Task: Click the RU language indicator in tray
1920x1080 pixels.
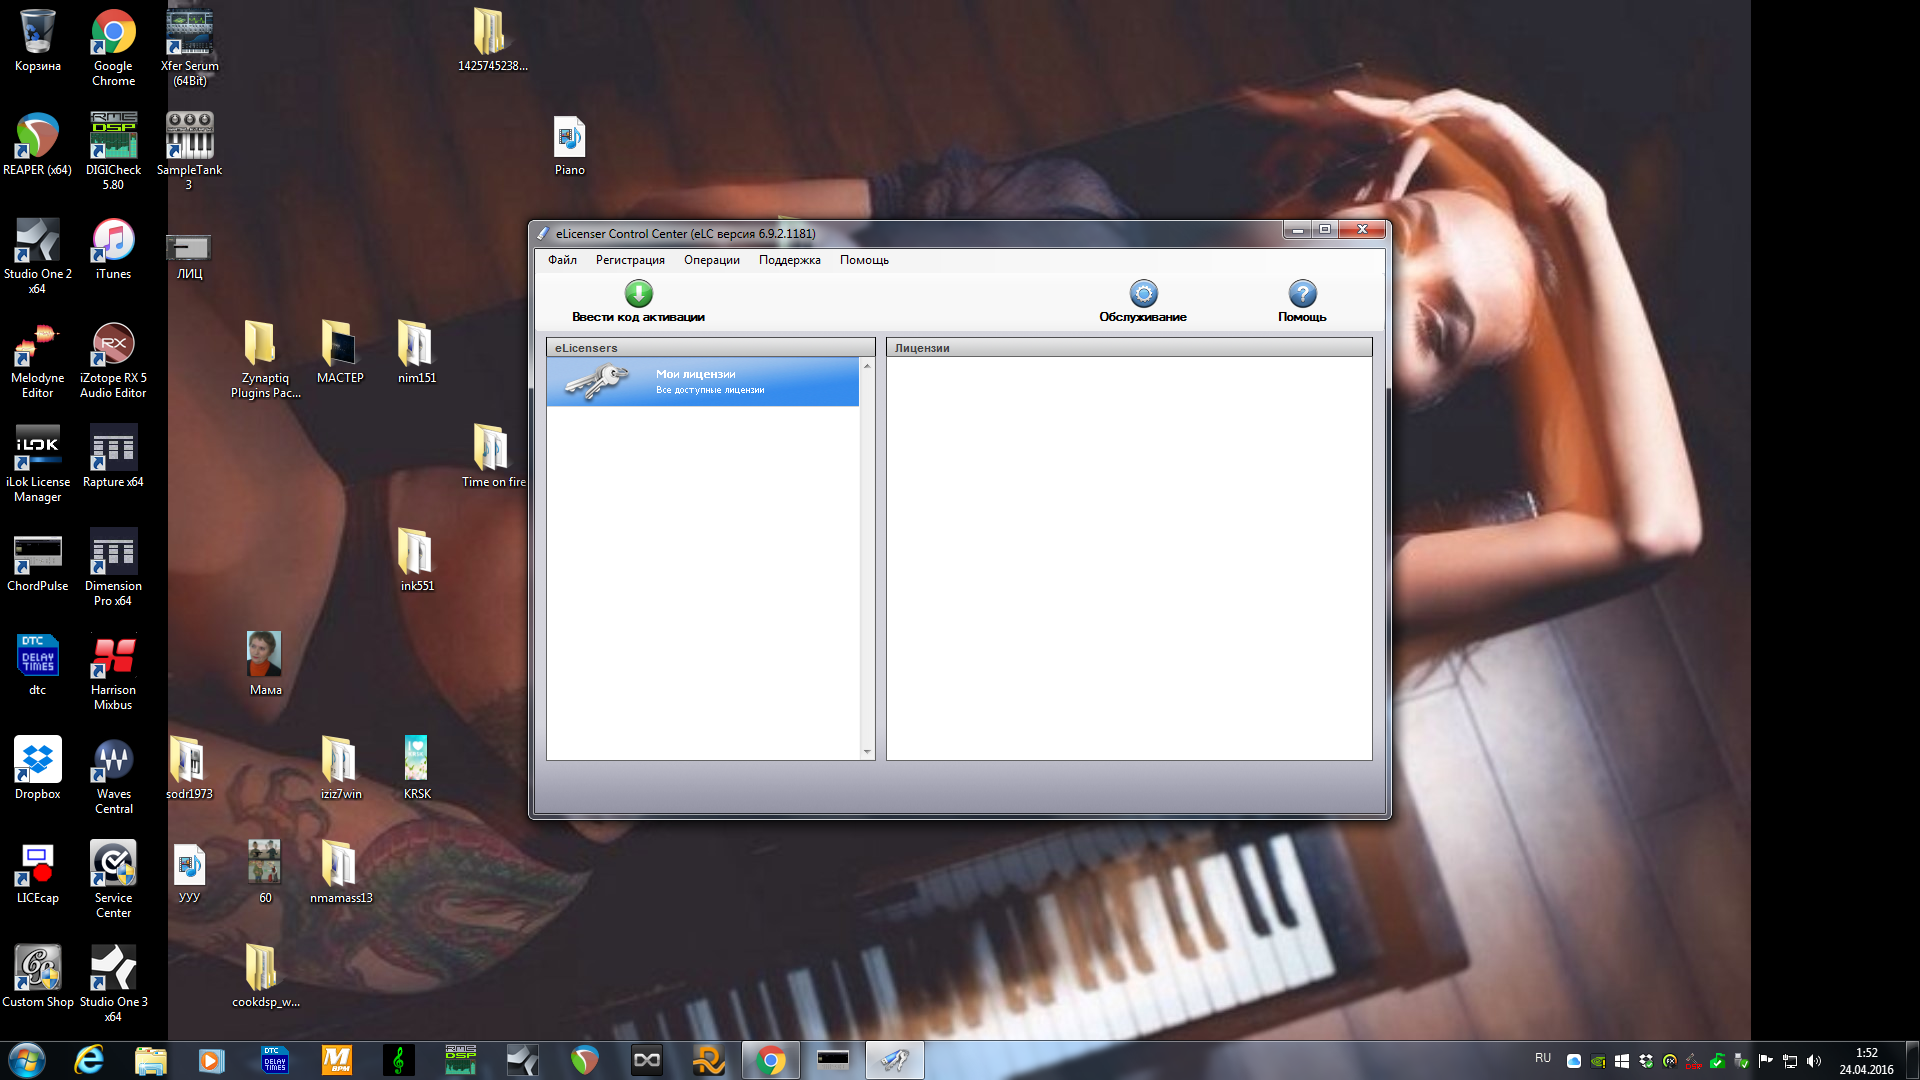Action: click(1542, 1058)
